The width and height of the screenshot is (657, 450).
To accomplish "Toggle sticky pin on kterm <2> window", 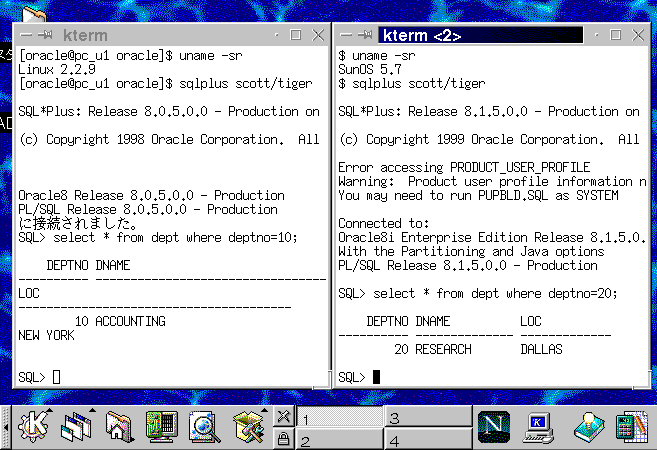I will pyautogui.click(x=365, y=35).
